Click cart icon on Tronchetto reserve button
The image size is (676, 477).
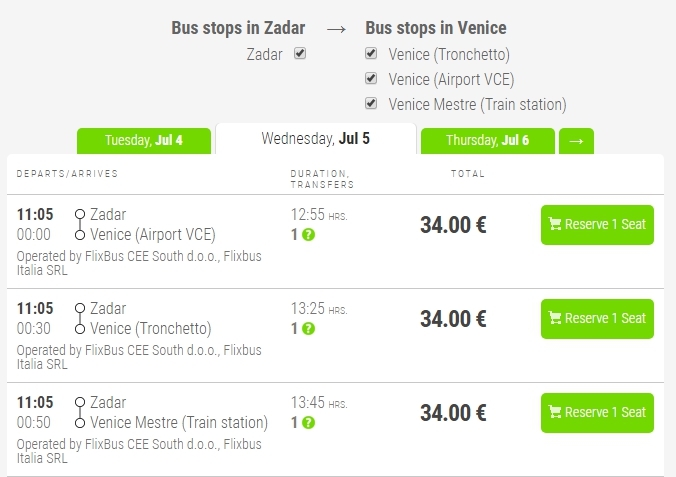[555, 319]
